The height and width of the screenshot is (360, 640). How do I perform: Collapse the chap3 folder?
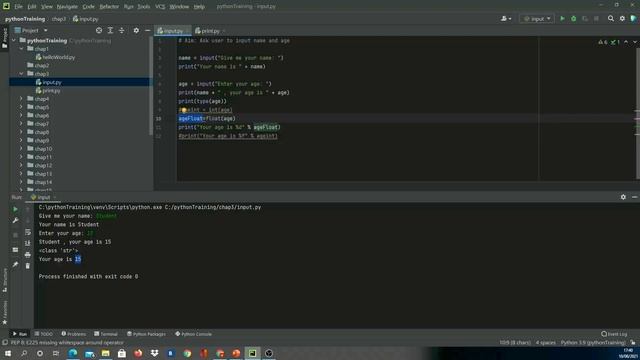point(22,73)
